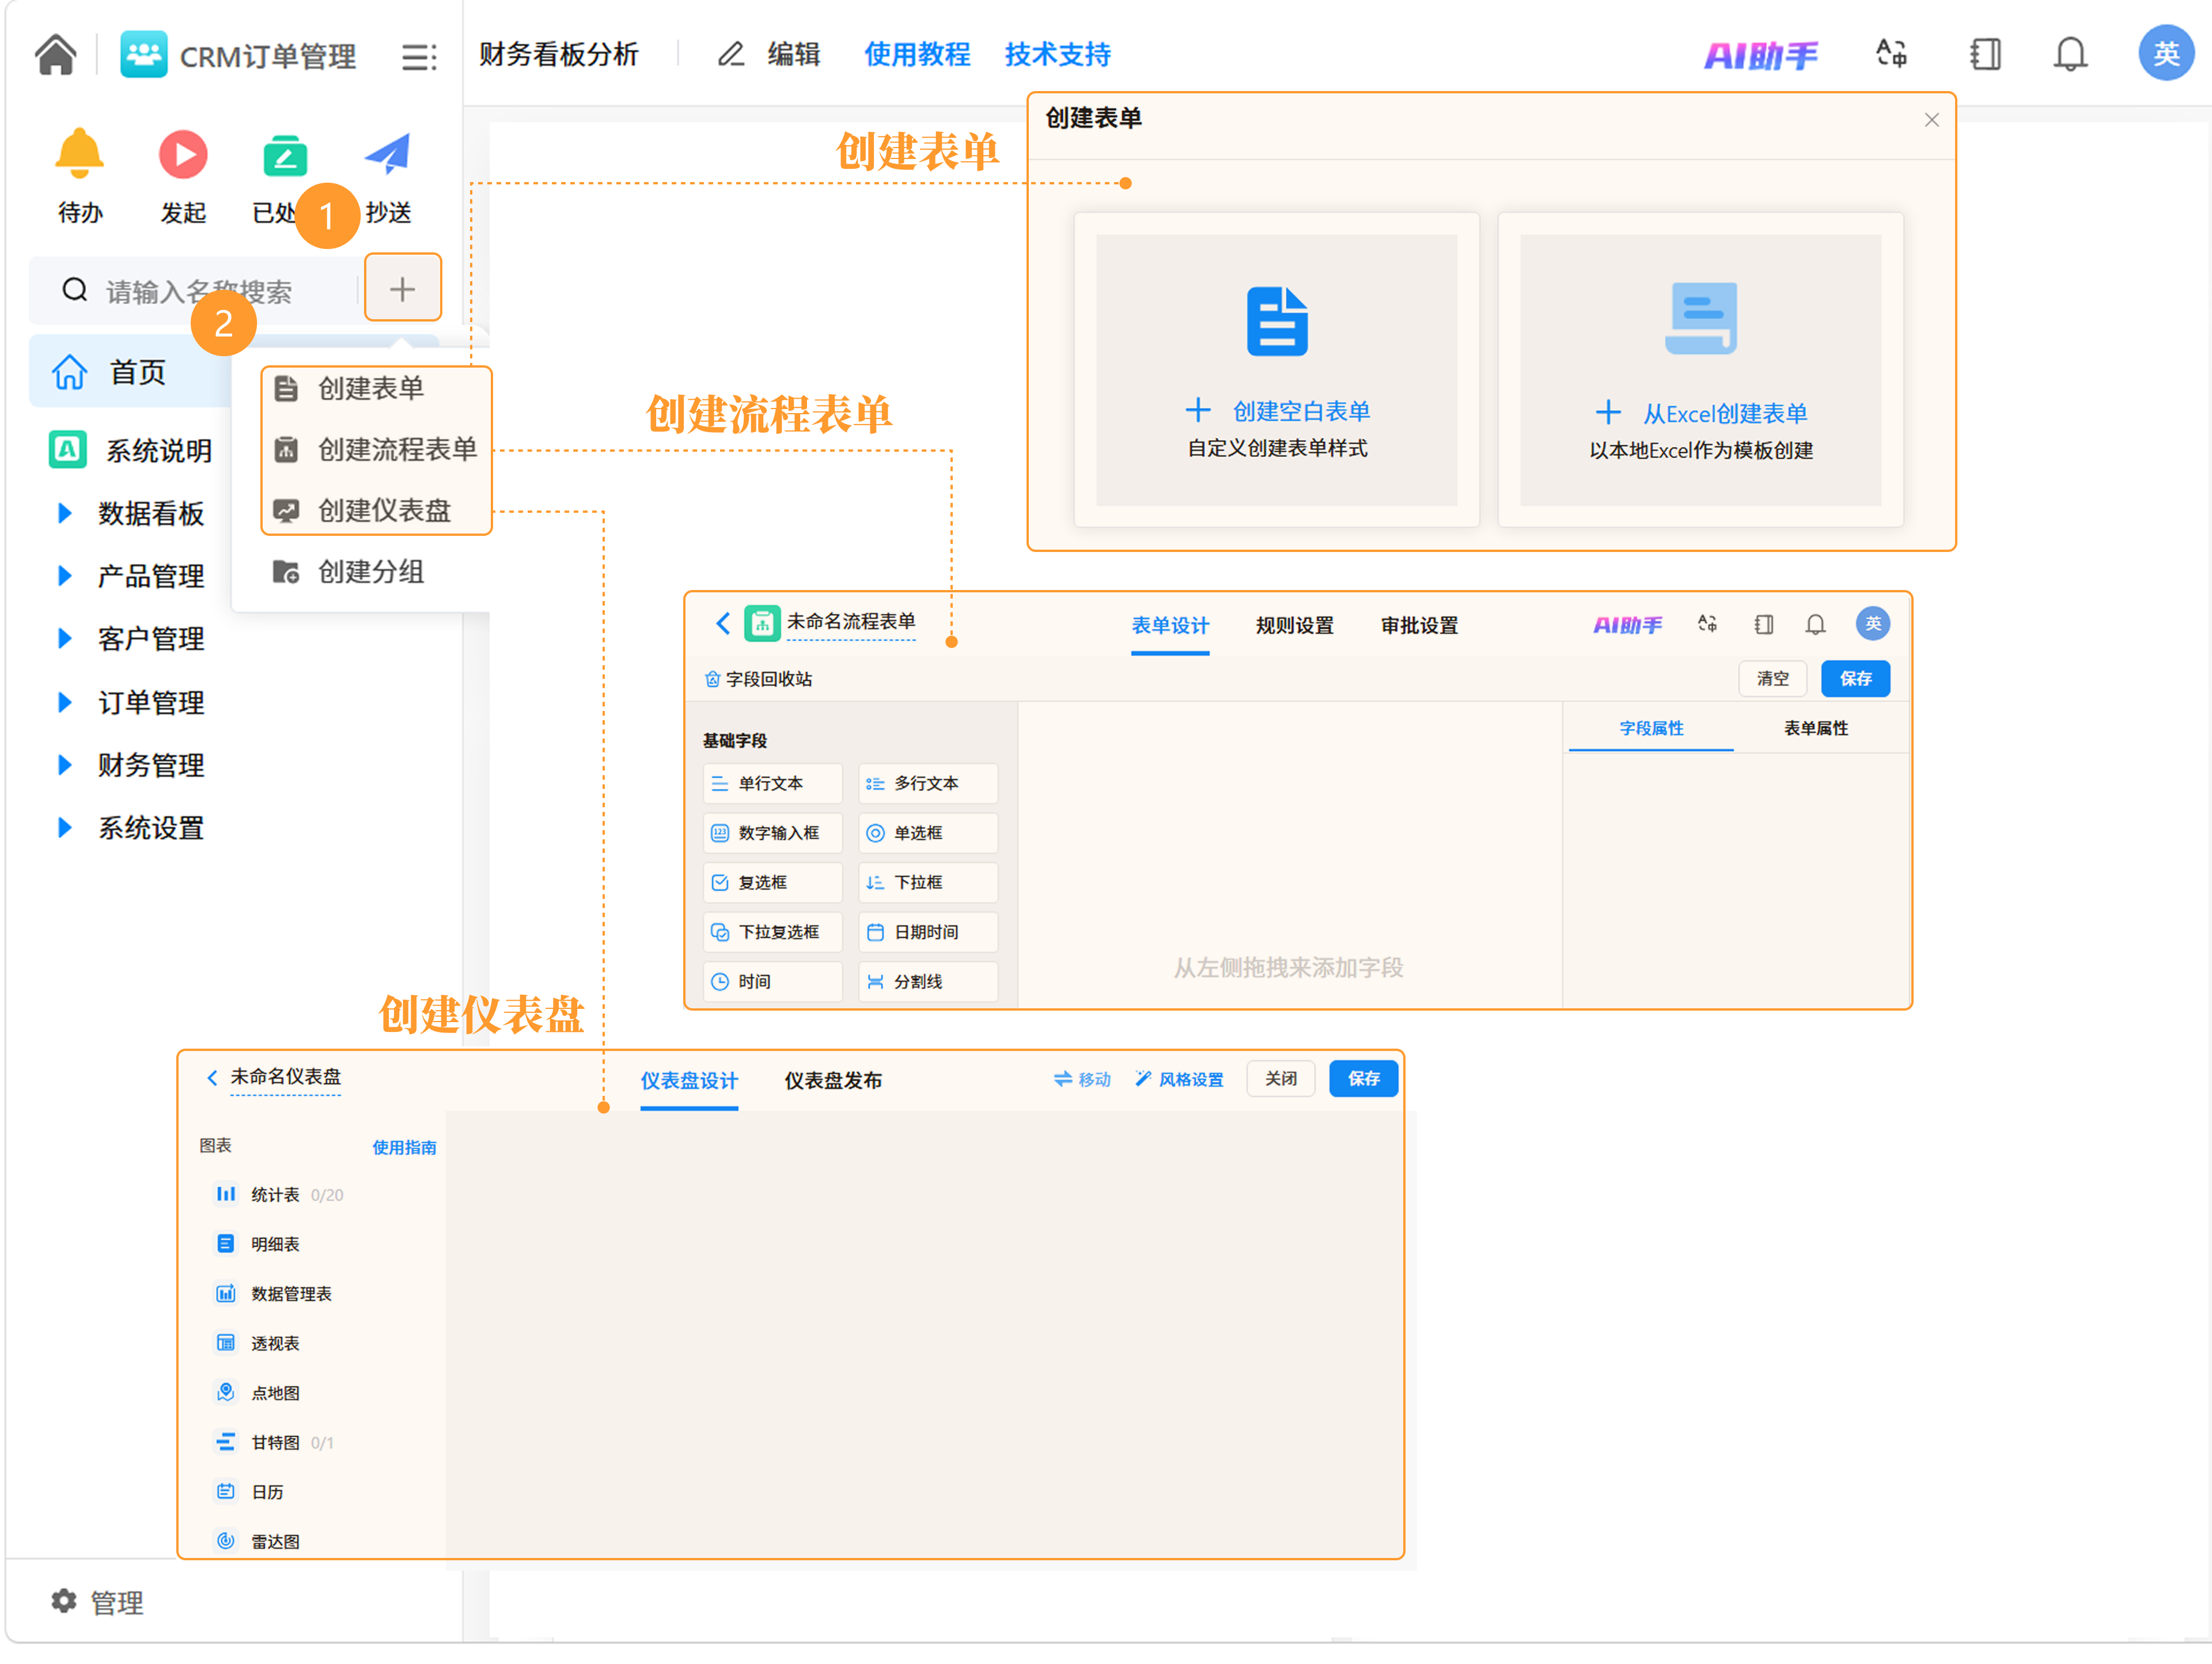
Task: Expand the 数据看板 group arrow
Action: click(x=65, y=513)
